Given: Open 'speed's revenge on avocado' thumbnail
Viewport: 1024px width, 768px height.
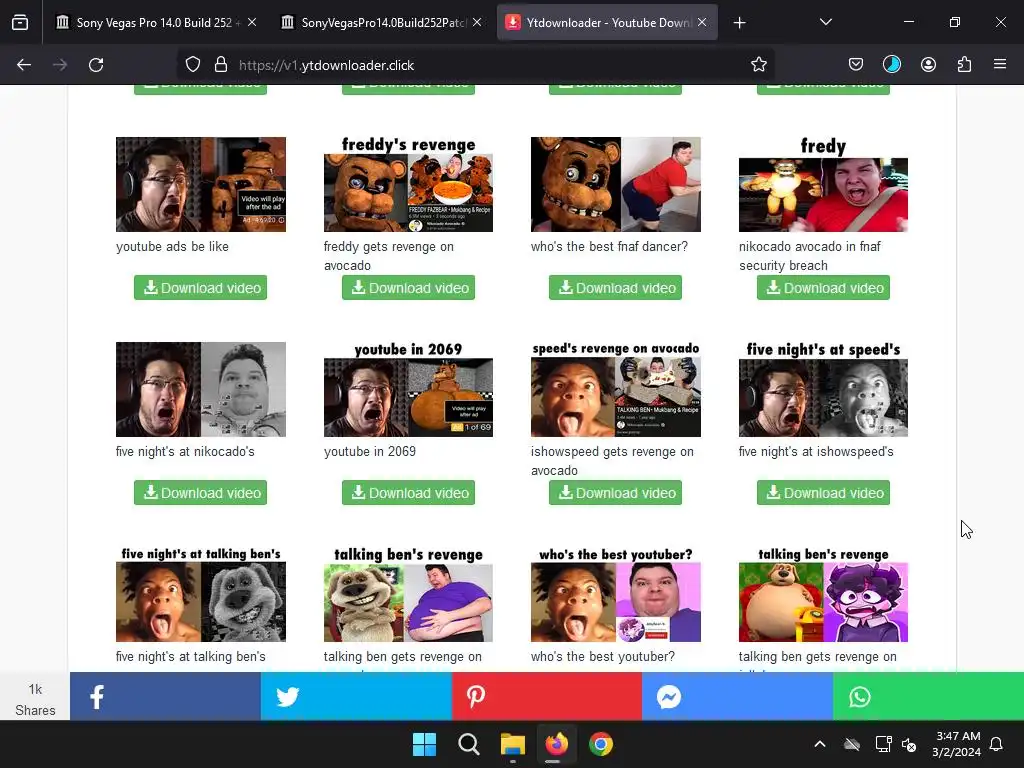Looking at the screenshot, I should (x=615, y=389).
